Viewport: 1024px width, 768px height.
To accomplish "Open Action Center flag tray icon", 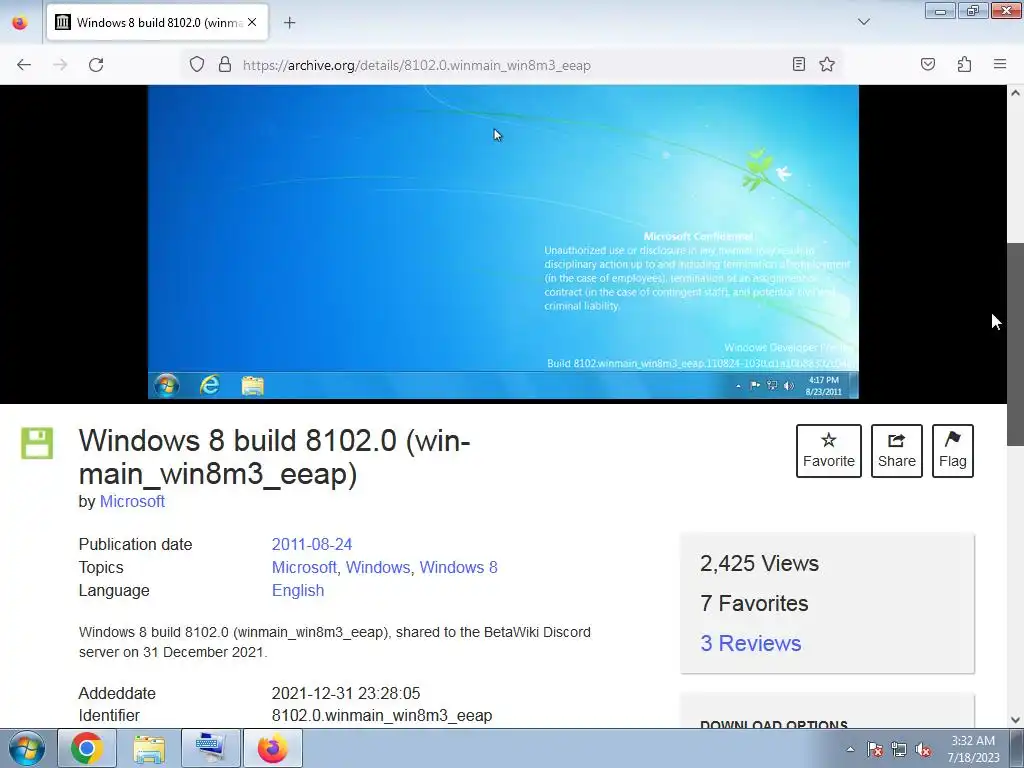I will [874, 749].
